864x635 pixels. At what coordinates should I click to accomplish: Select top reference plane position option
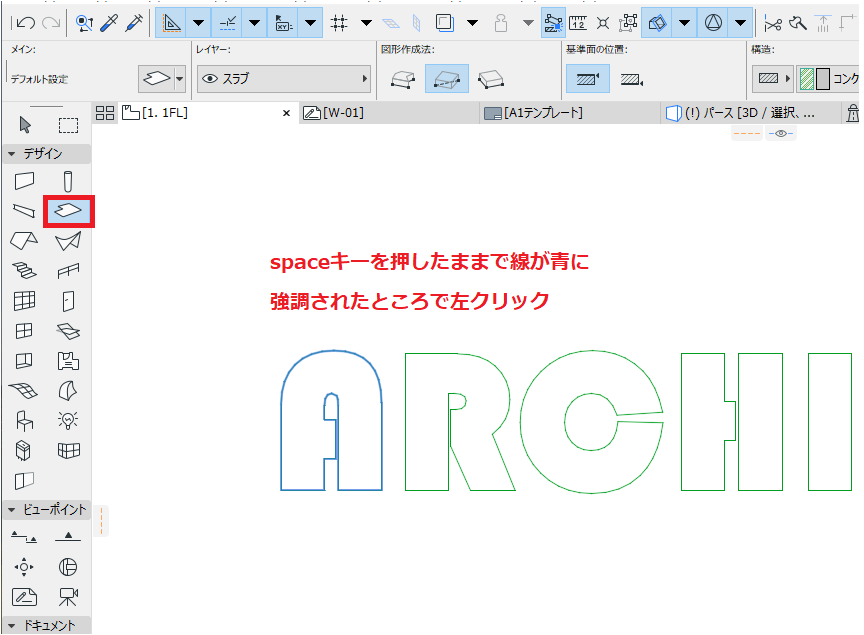(x=588, y=78)
